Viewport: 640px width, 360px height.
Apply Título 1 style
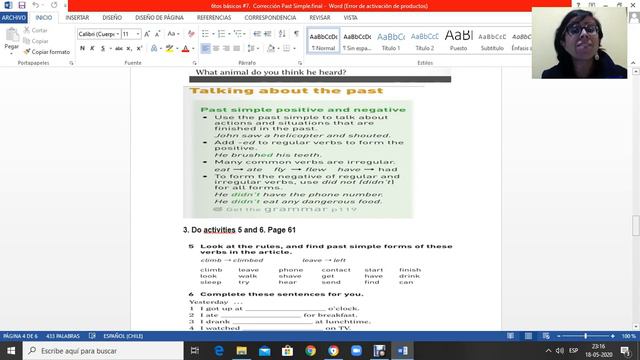[x=391, y=41]
